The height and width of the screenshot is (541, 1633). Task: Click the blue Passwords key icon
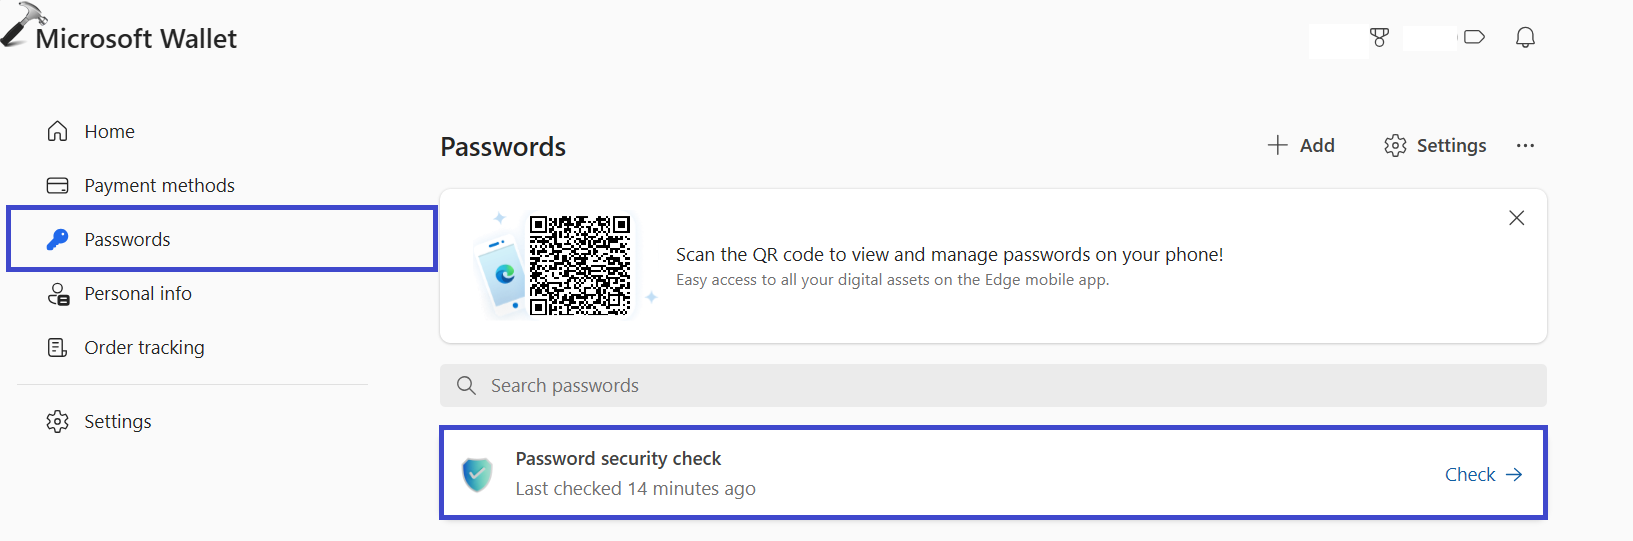(58, 239)
